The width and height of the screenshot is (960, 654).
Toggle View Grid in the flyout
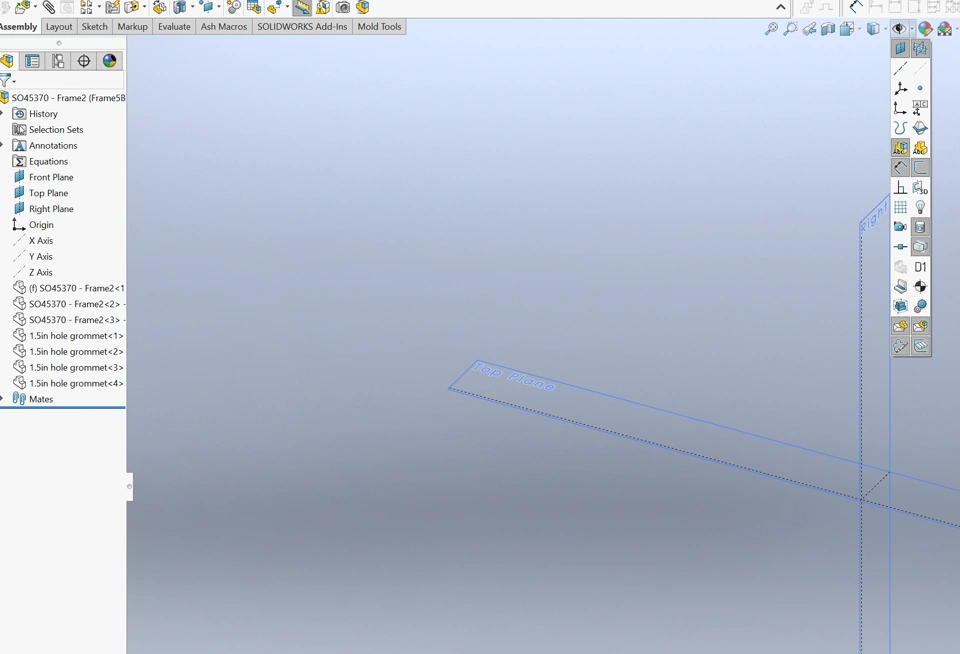click(x=901, y=207)
